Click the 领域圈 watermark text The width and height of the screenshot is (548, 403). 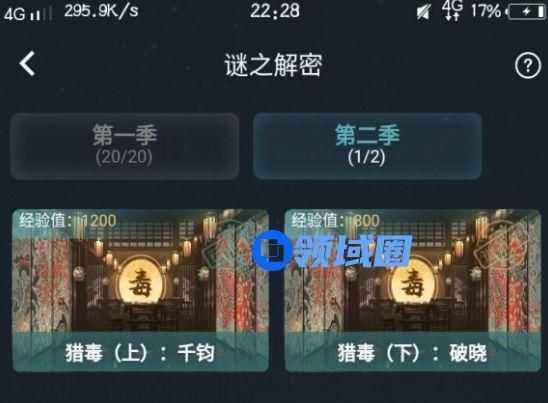click(x=352, y=251)
